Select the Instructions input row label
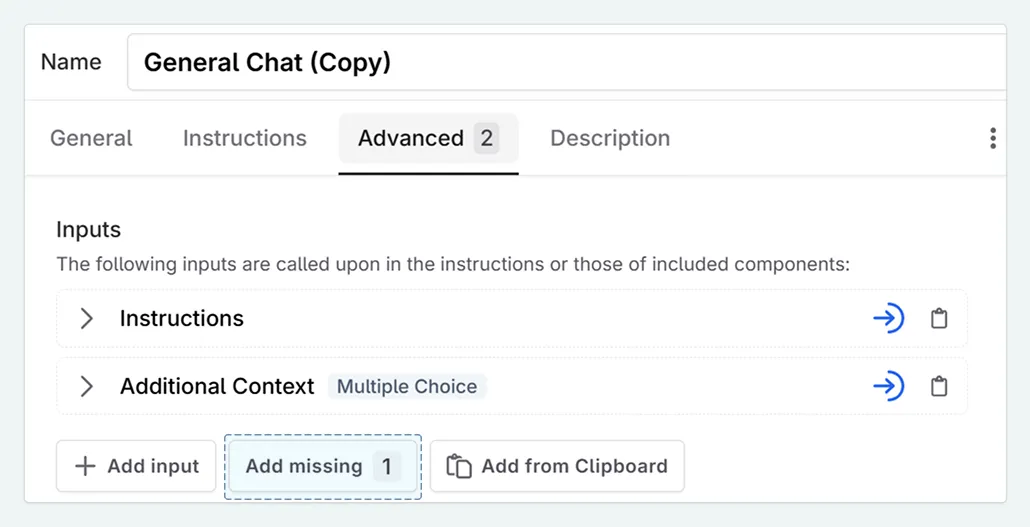This screenshot has width=1030, height=527. pyautogui.click(x=182, y=319)
